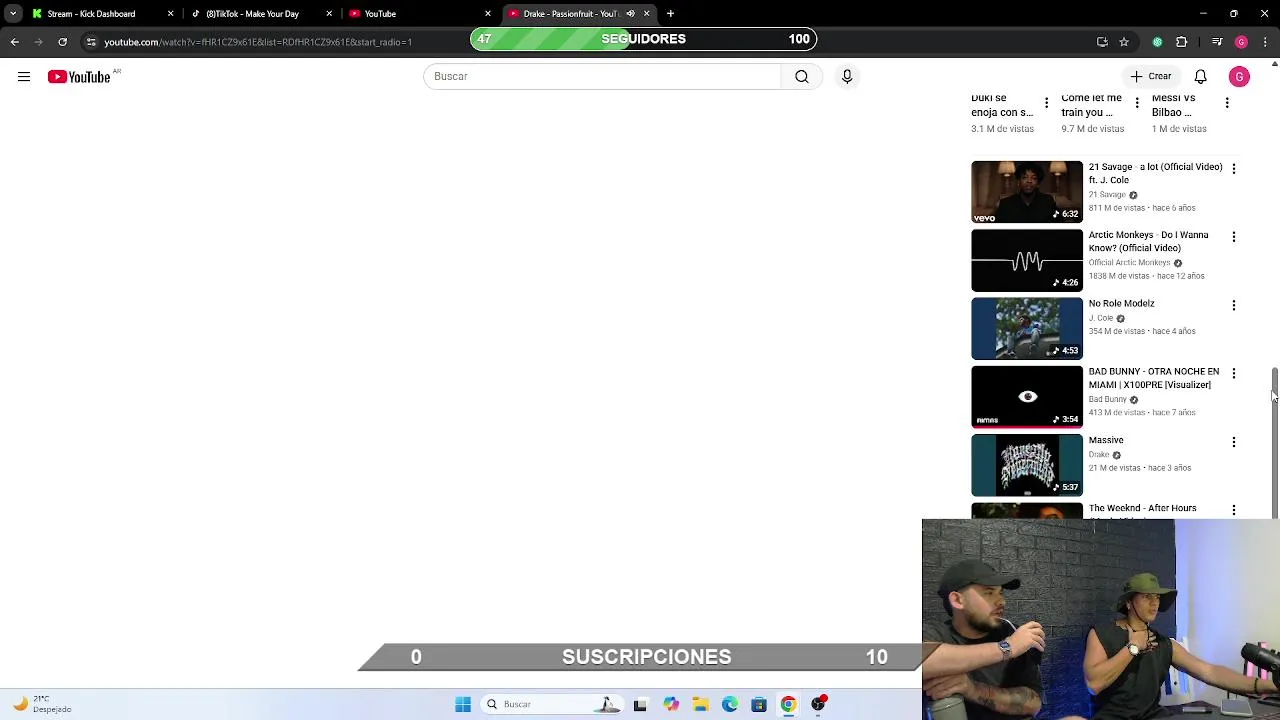Open options for Arctic Monkeys Do I Wanna Know
1280x720 pixels.
click(1233, 237)
